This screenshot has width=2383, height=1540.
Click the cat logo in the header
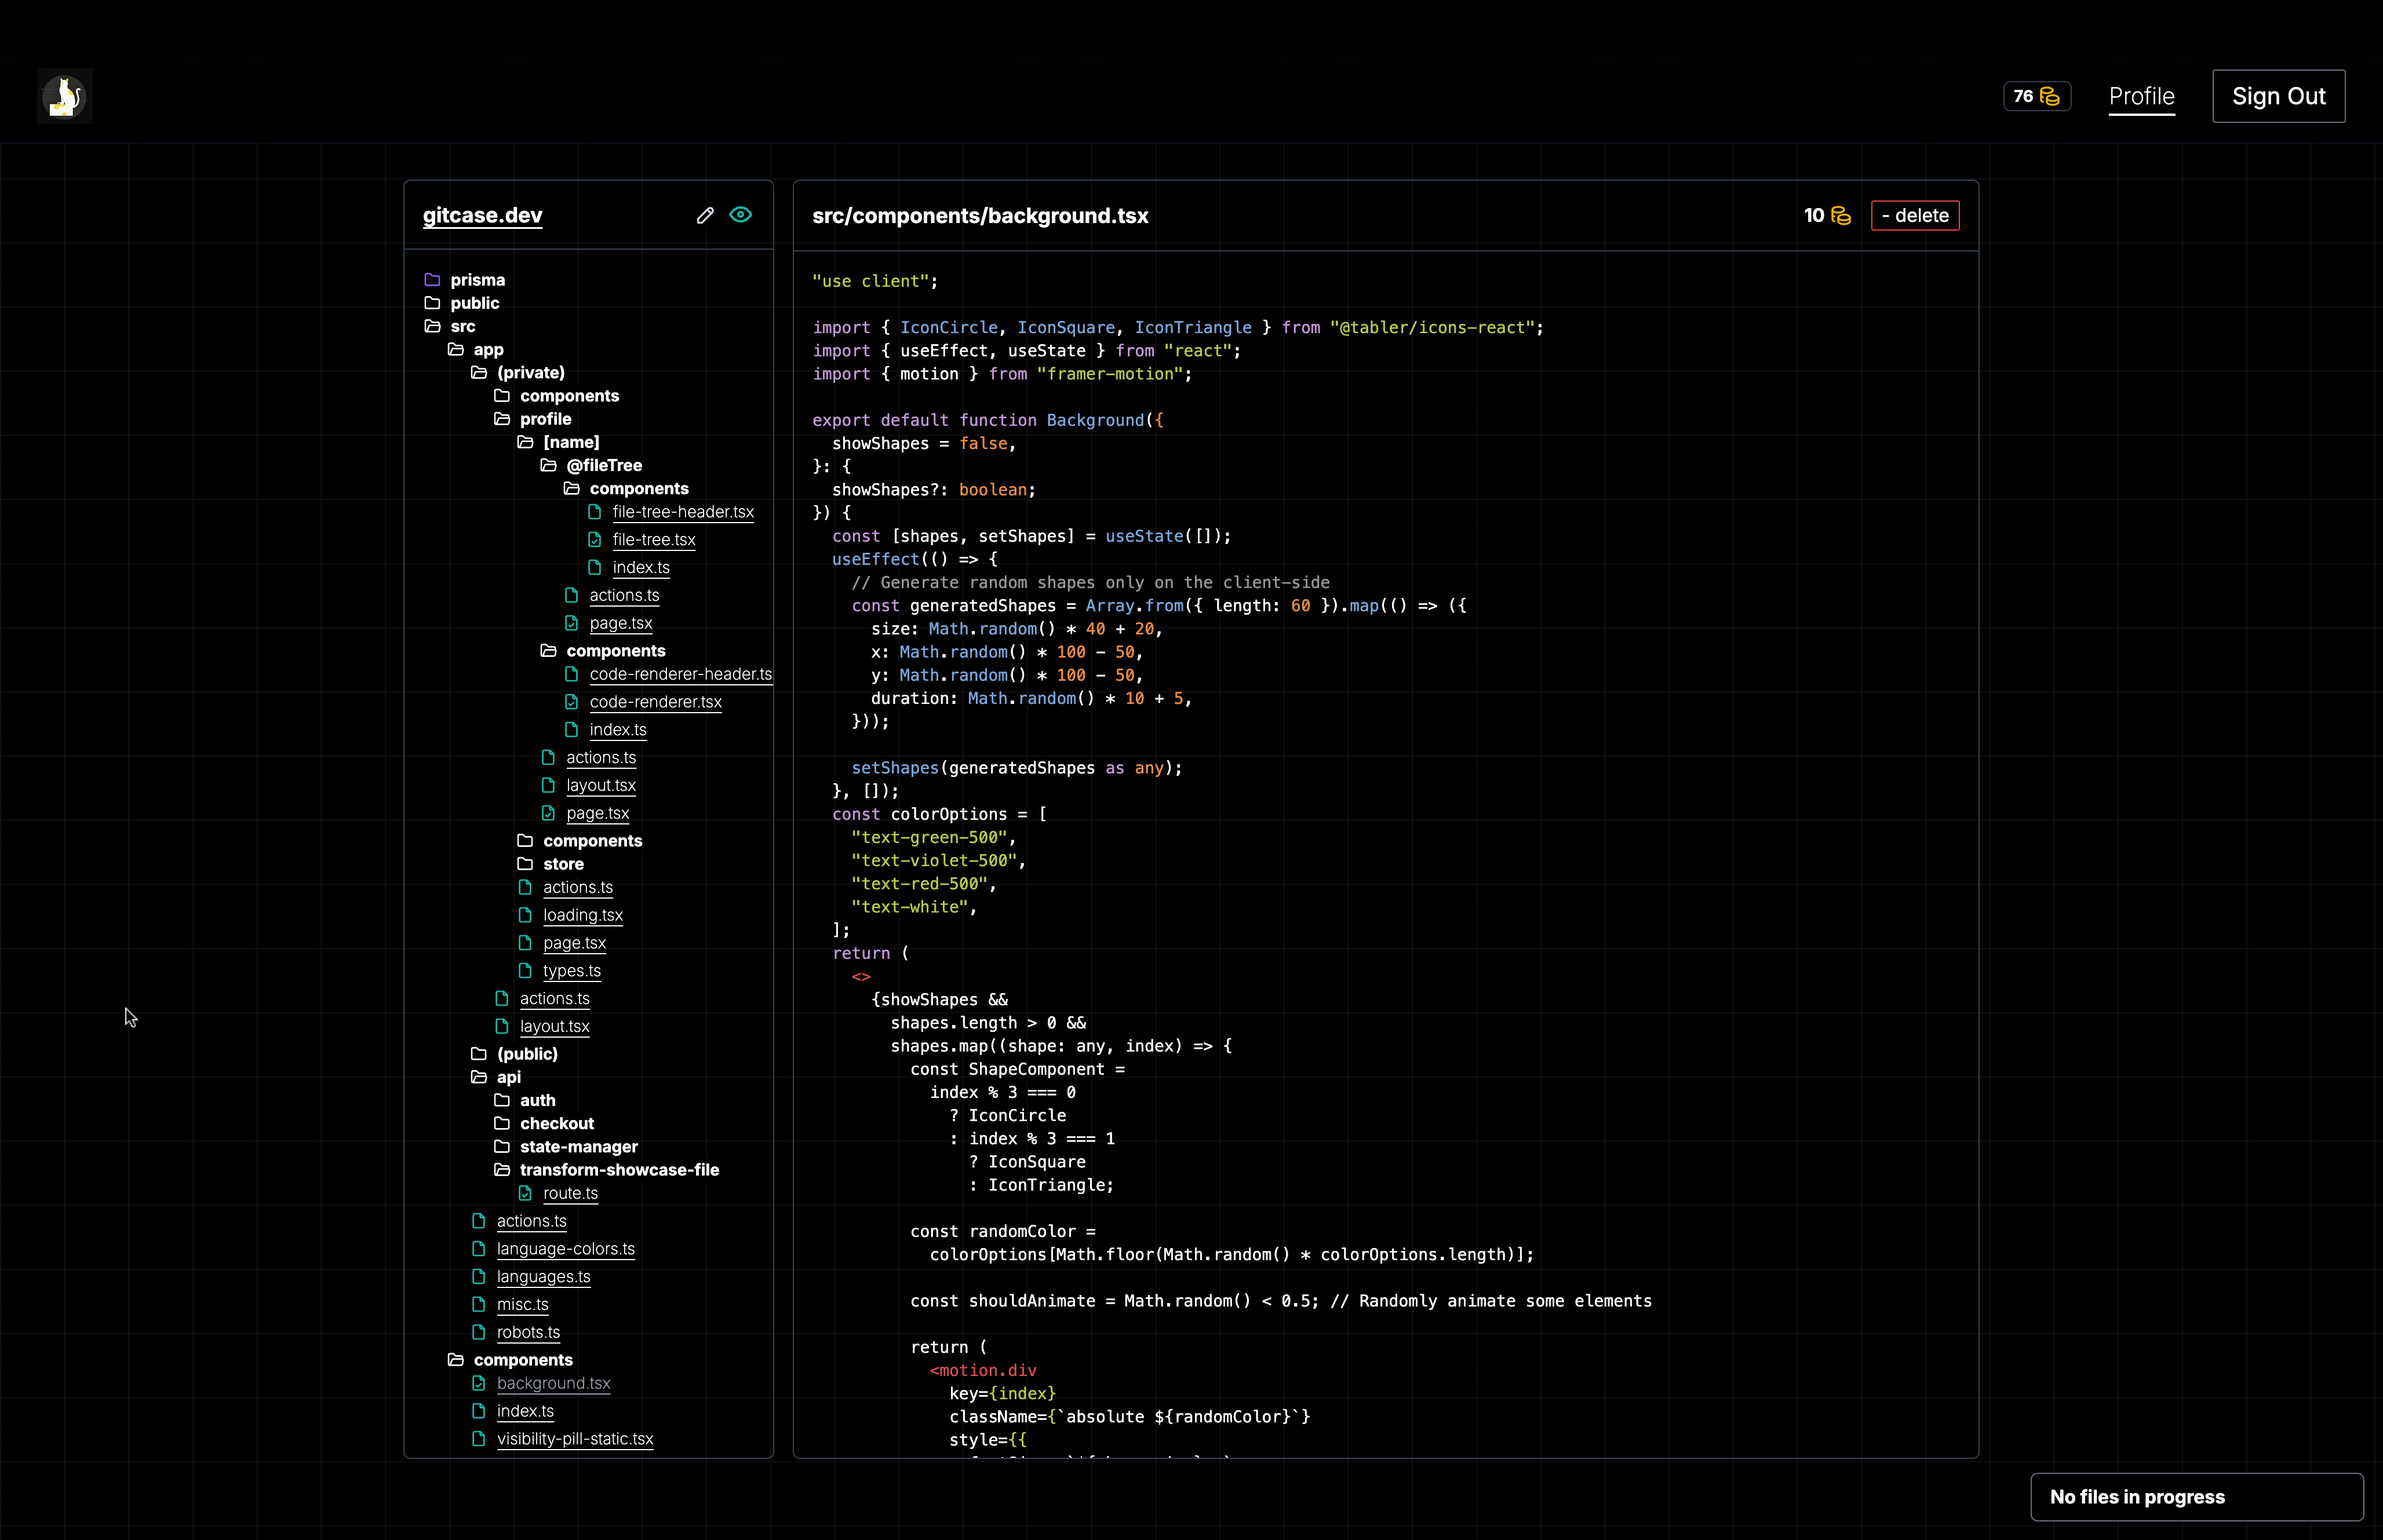point(65,96)
